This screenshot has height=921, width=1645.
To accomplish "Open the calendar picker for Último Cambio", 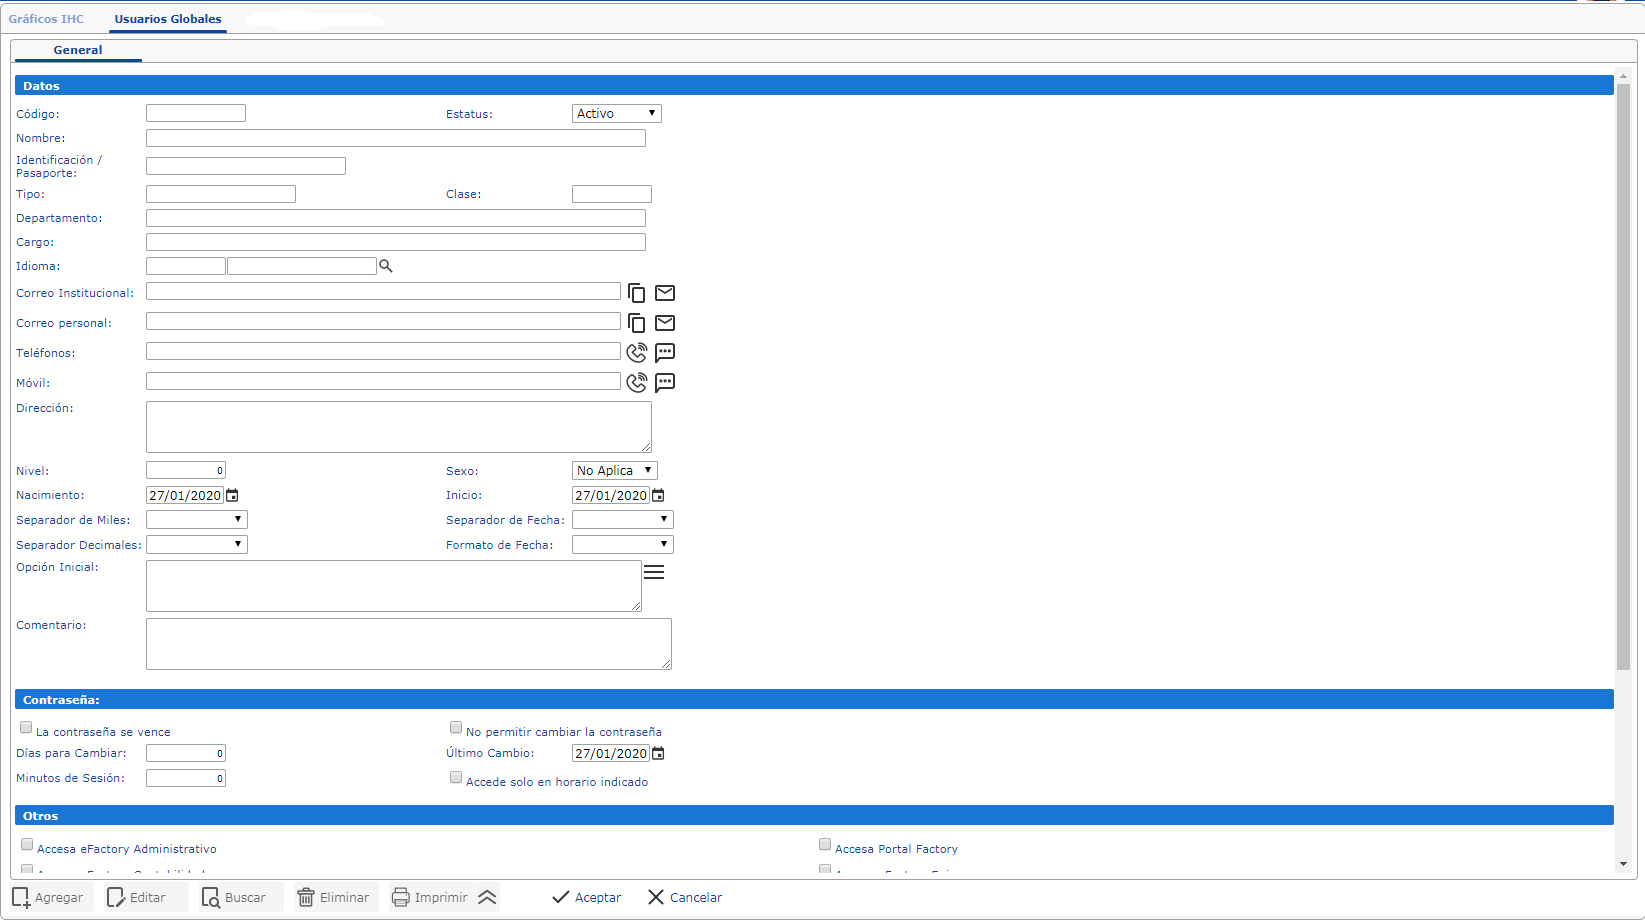I will click(x=658, y=753).
